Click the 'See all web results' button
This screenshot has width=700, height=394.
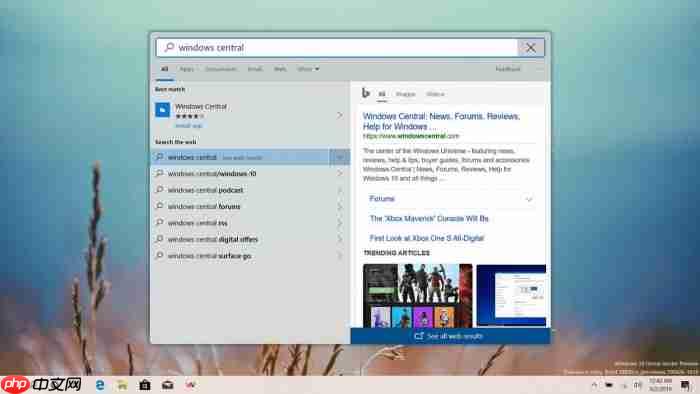point(450,336)
